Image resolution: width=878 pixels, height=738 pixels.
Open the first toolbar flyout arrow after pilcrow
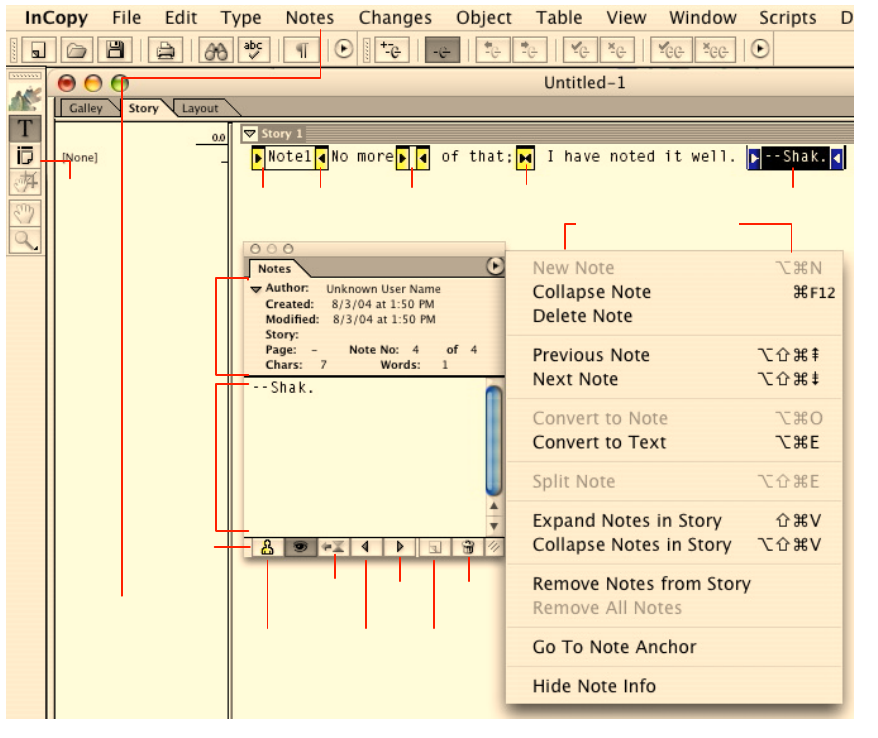click(x=344, y=49)
